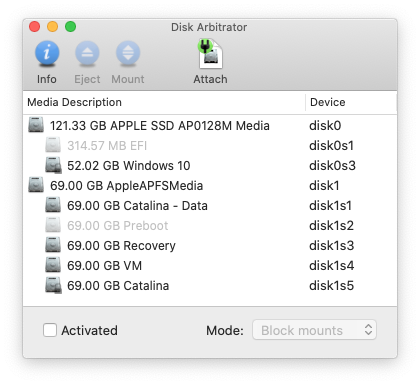Click the Mount toolbar icon
This screenshot has width=420, height=385.
click(x=128, y=53)
